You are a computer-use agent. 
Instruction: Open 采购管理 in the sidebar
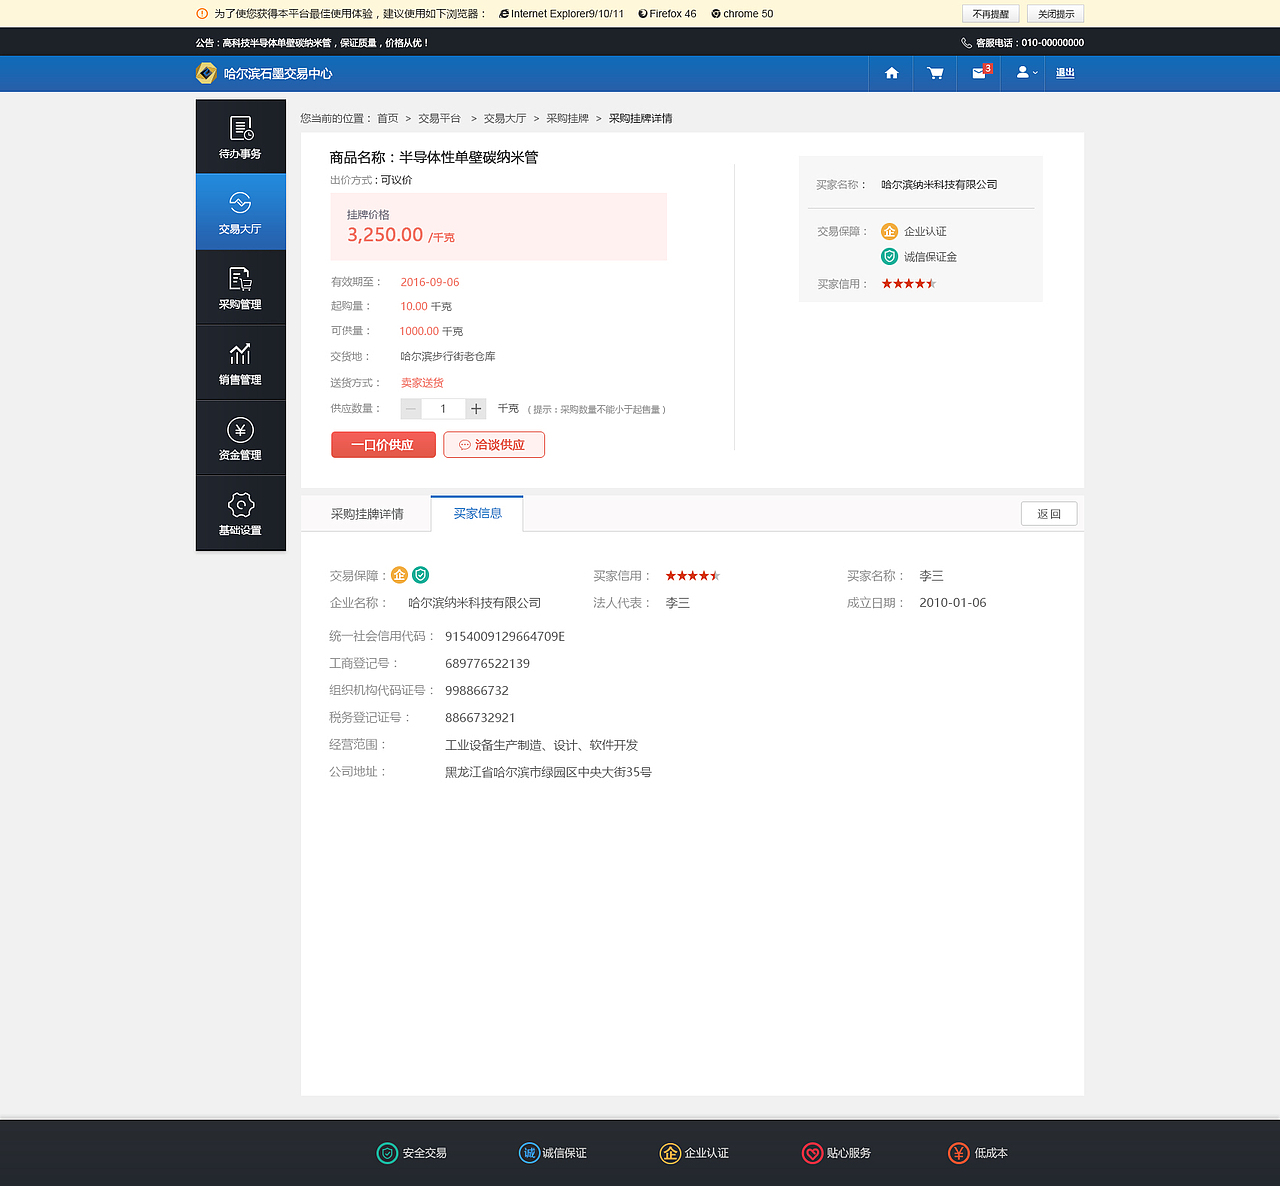[x=240, y=288]
